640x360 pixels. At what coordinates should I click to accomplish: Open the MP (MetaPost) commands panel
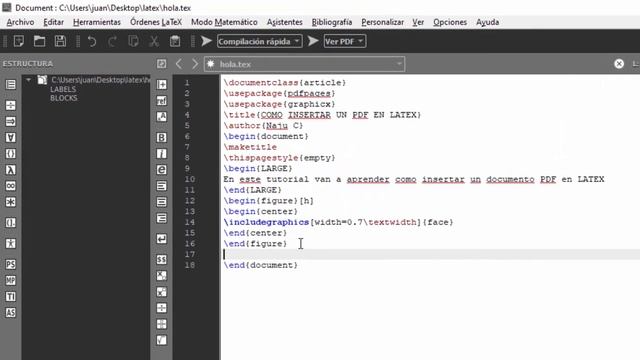click(11, 281)
